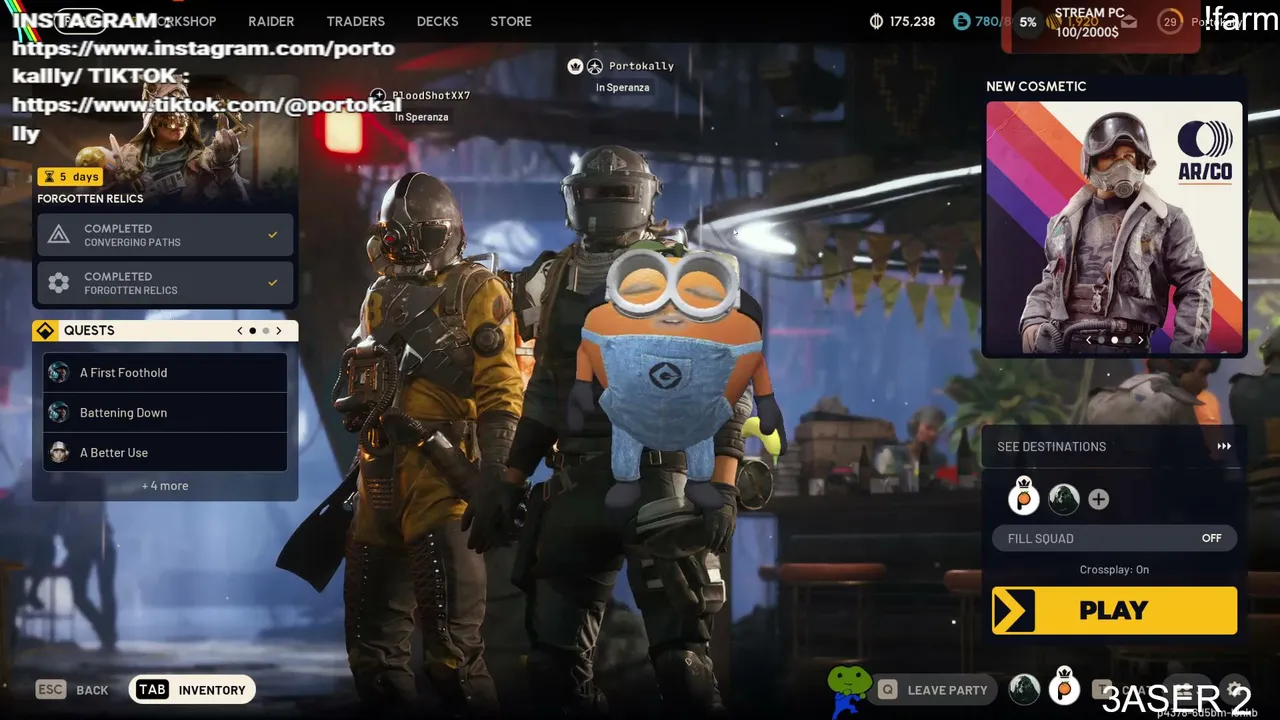The height and width of the screenshot is (720, 1280).
Task: Add a squad member with the plus icon
Action: coord(1098,499)
